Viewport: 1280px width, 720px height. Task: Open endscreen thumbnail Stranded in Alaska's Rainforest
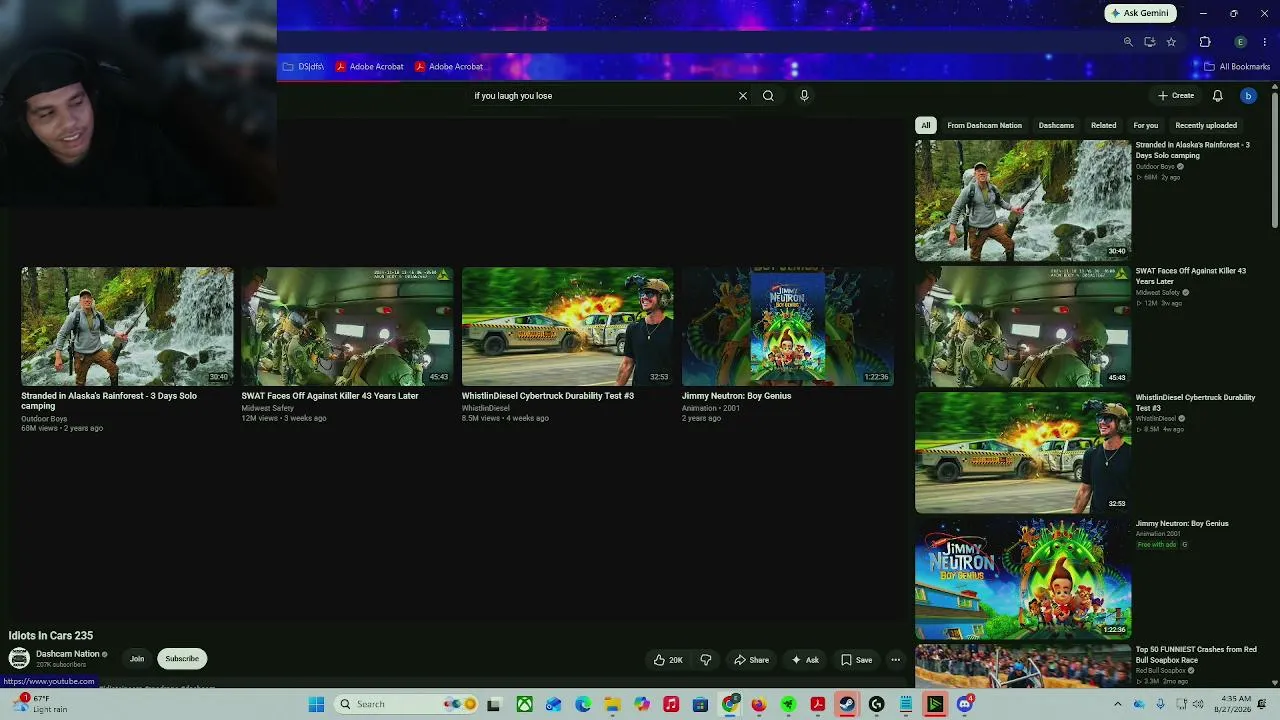point(127,326)
